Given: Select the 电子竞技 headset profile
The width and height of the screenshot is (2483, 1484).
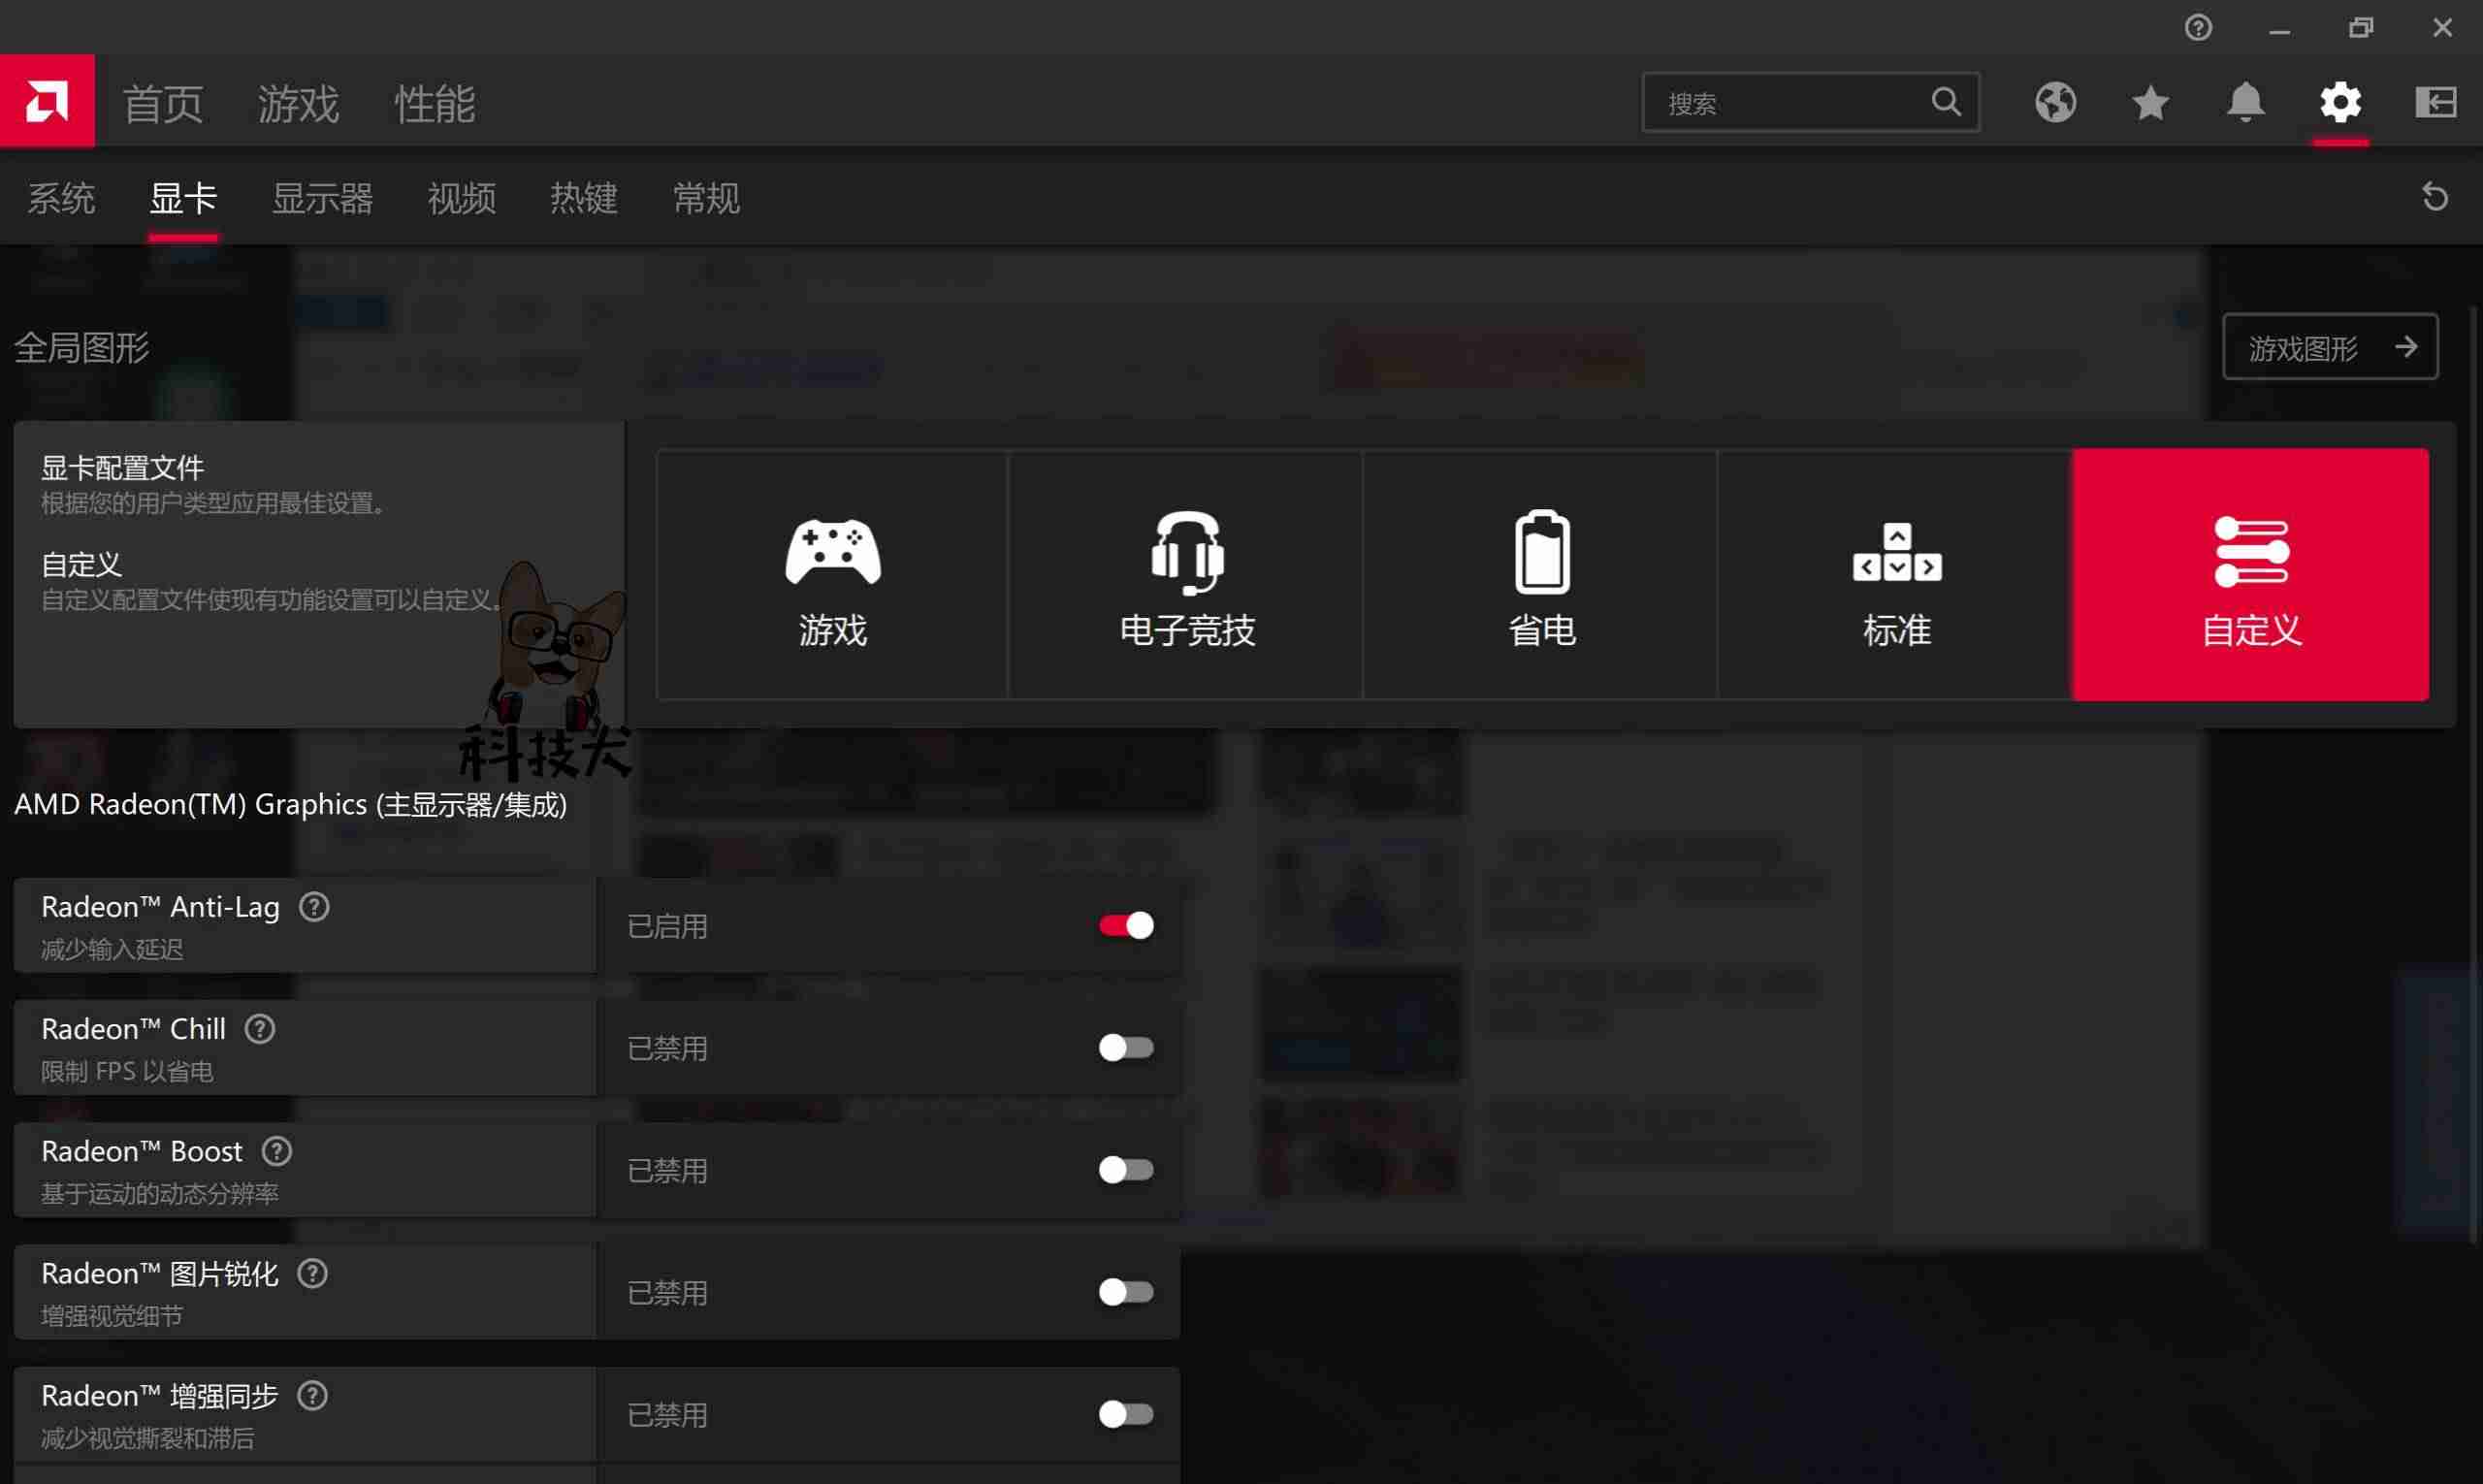Looking at the screenshot, I should click(x=1186, y=574).
